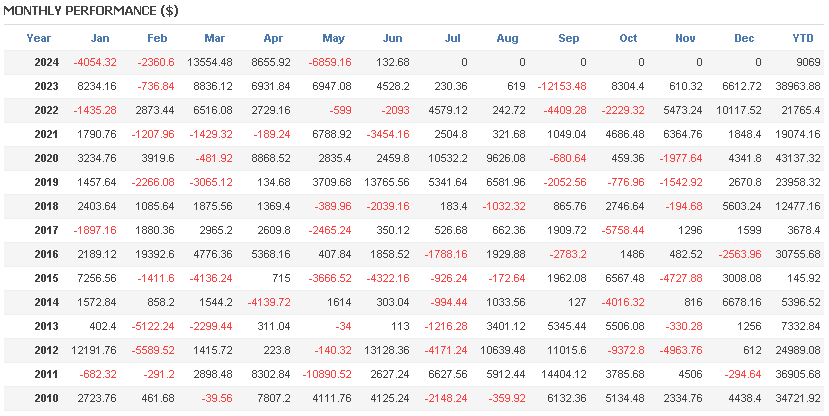Click the YTD column header

pyautogui.click(x=802, y=38)
